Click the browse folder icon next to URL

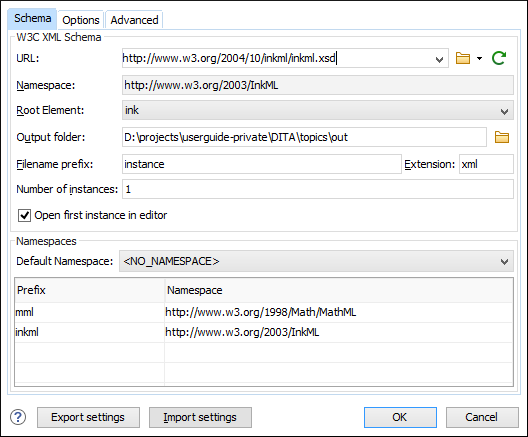pos(463,58)
